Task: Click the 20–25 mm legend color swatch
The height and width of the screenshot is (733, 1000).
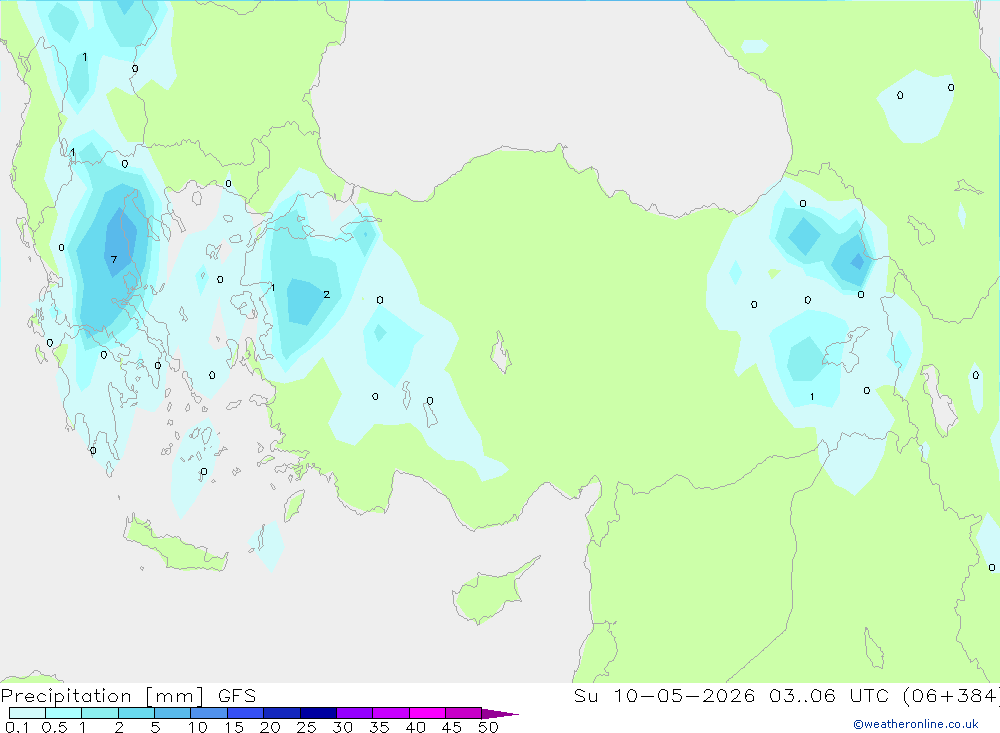Action: (282, 713)
